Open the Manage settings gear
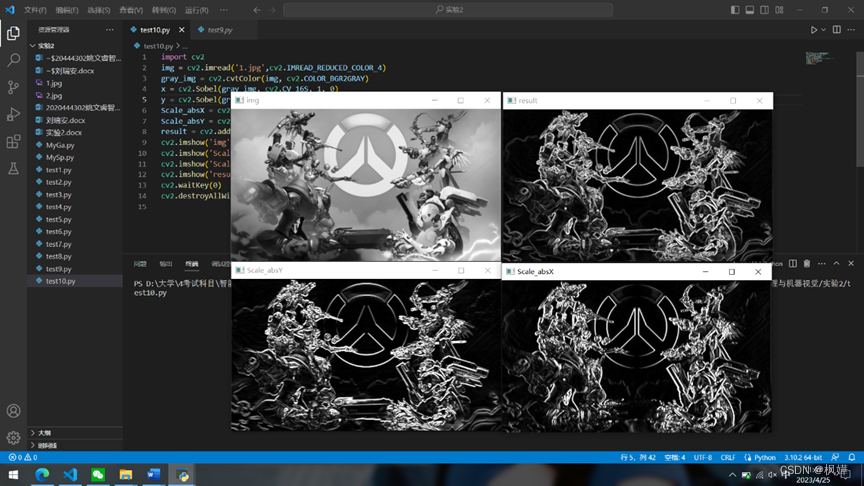 click(x=13, y=438)
